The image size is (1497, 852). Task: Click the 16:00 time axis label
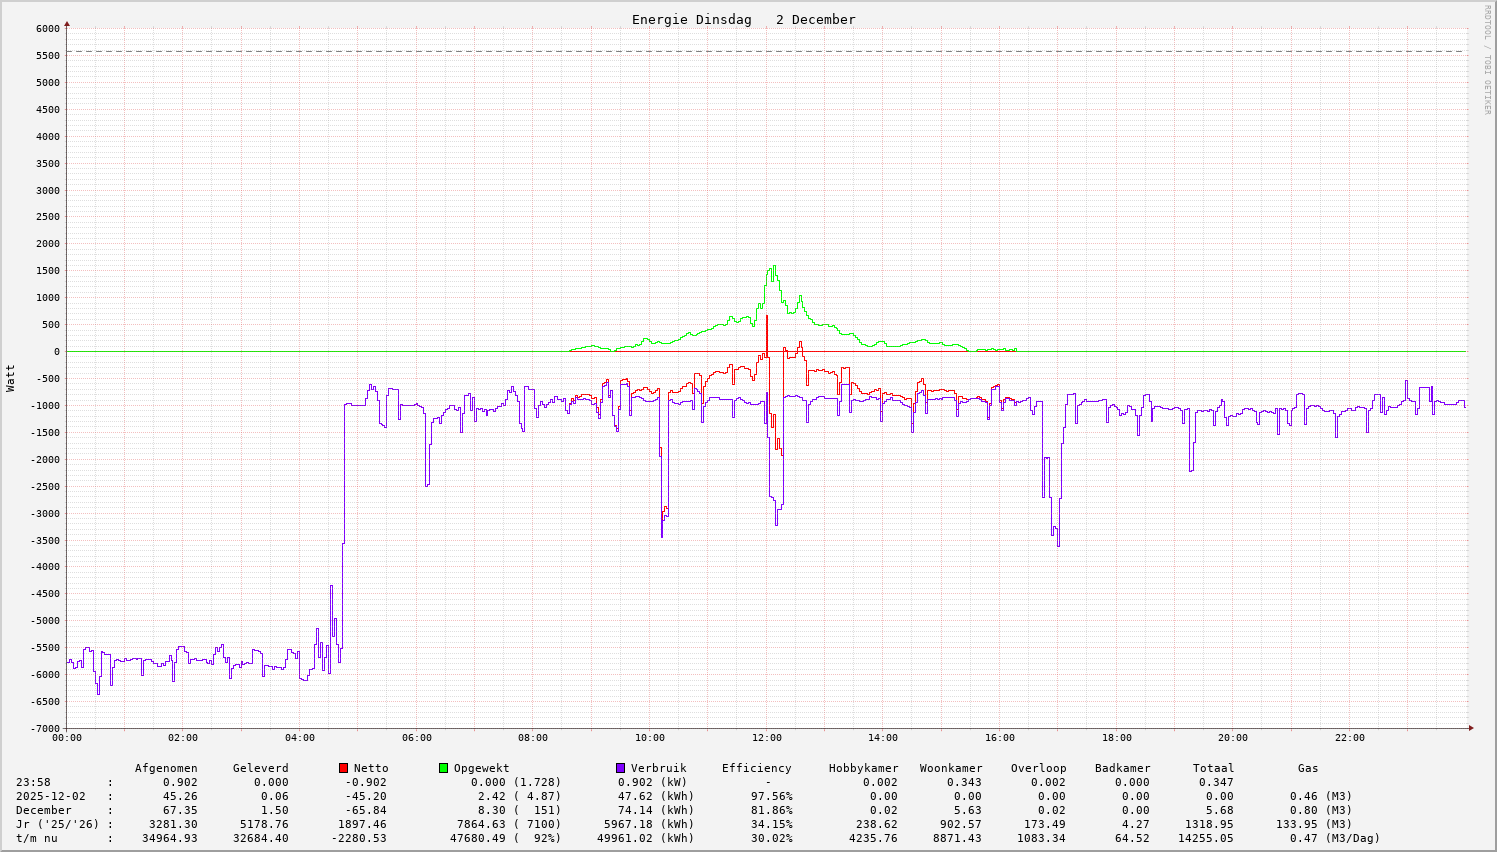(999, 738)
